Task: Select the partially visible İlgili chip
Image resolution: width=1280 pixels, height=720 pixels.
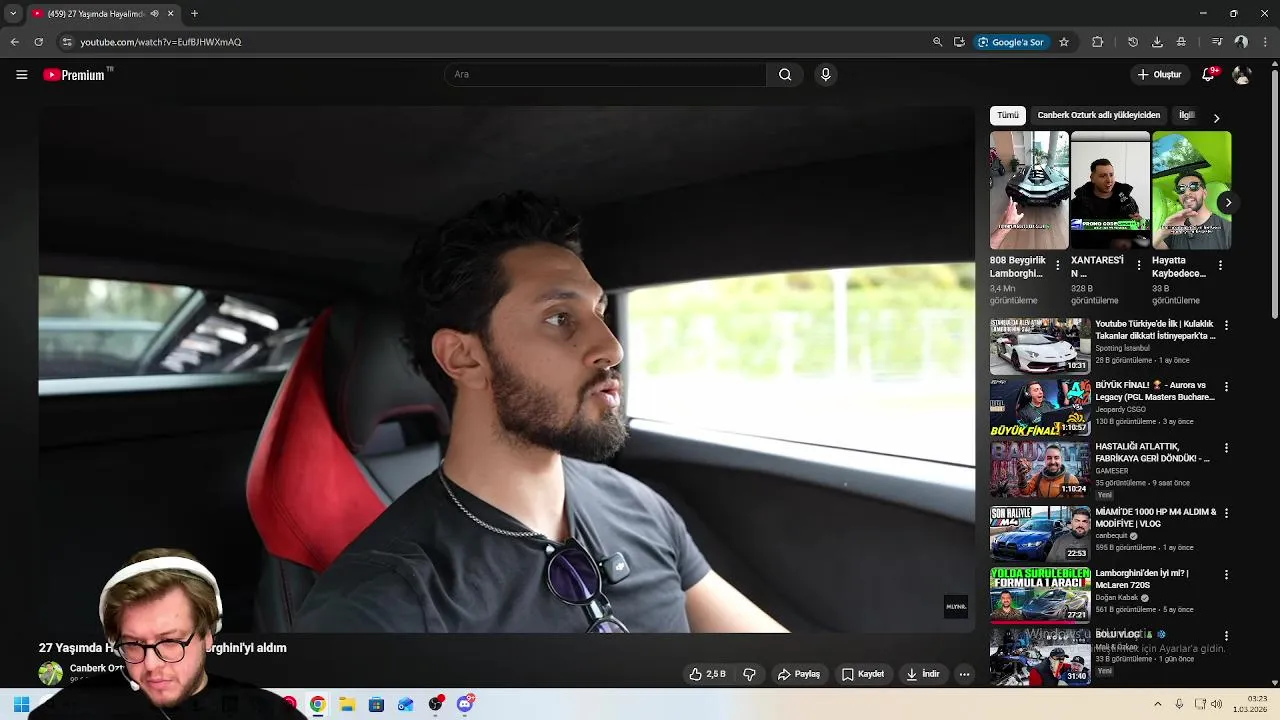Action: (1188, 115)
